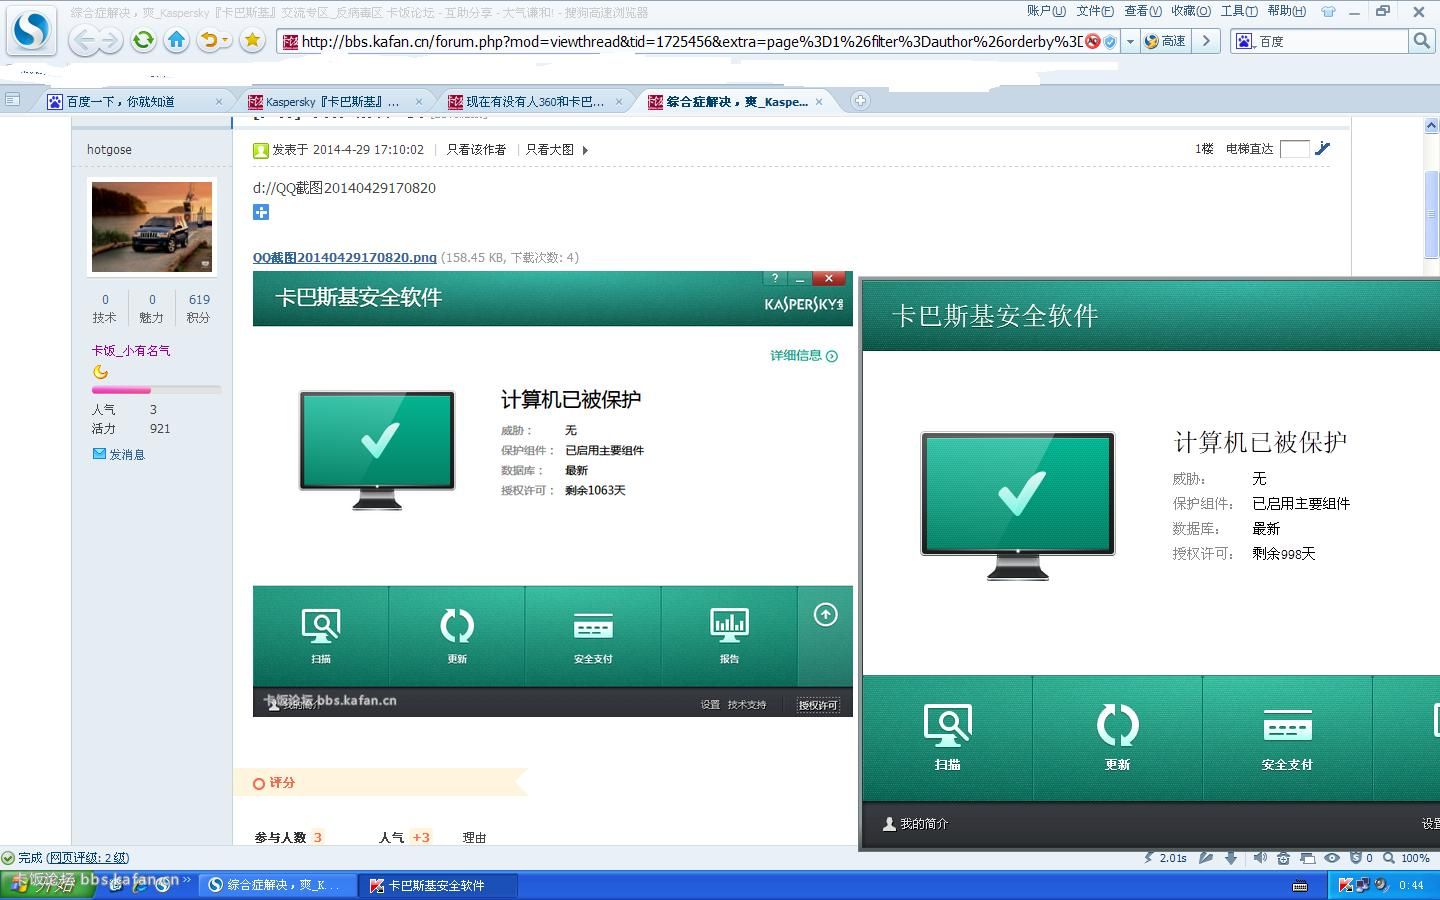Open the browser home page icon
Screen dimensions: 1440x900
177,40
